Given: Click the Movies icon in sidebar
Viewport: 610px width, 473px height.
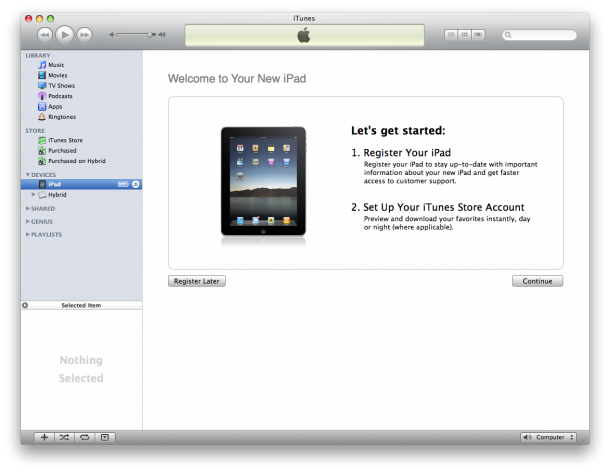Looking at the screenshot, I should 42,75.
